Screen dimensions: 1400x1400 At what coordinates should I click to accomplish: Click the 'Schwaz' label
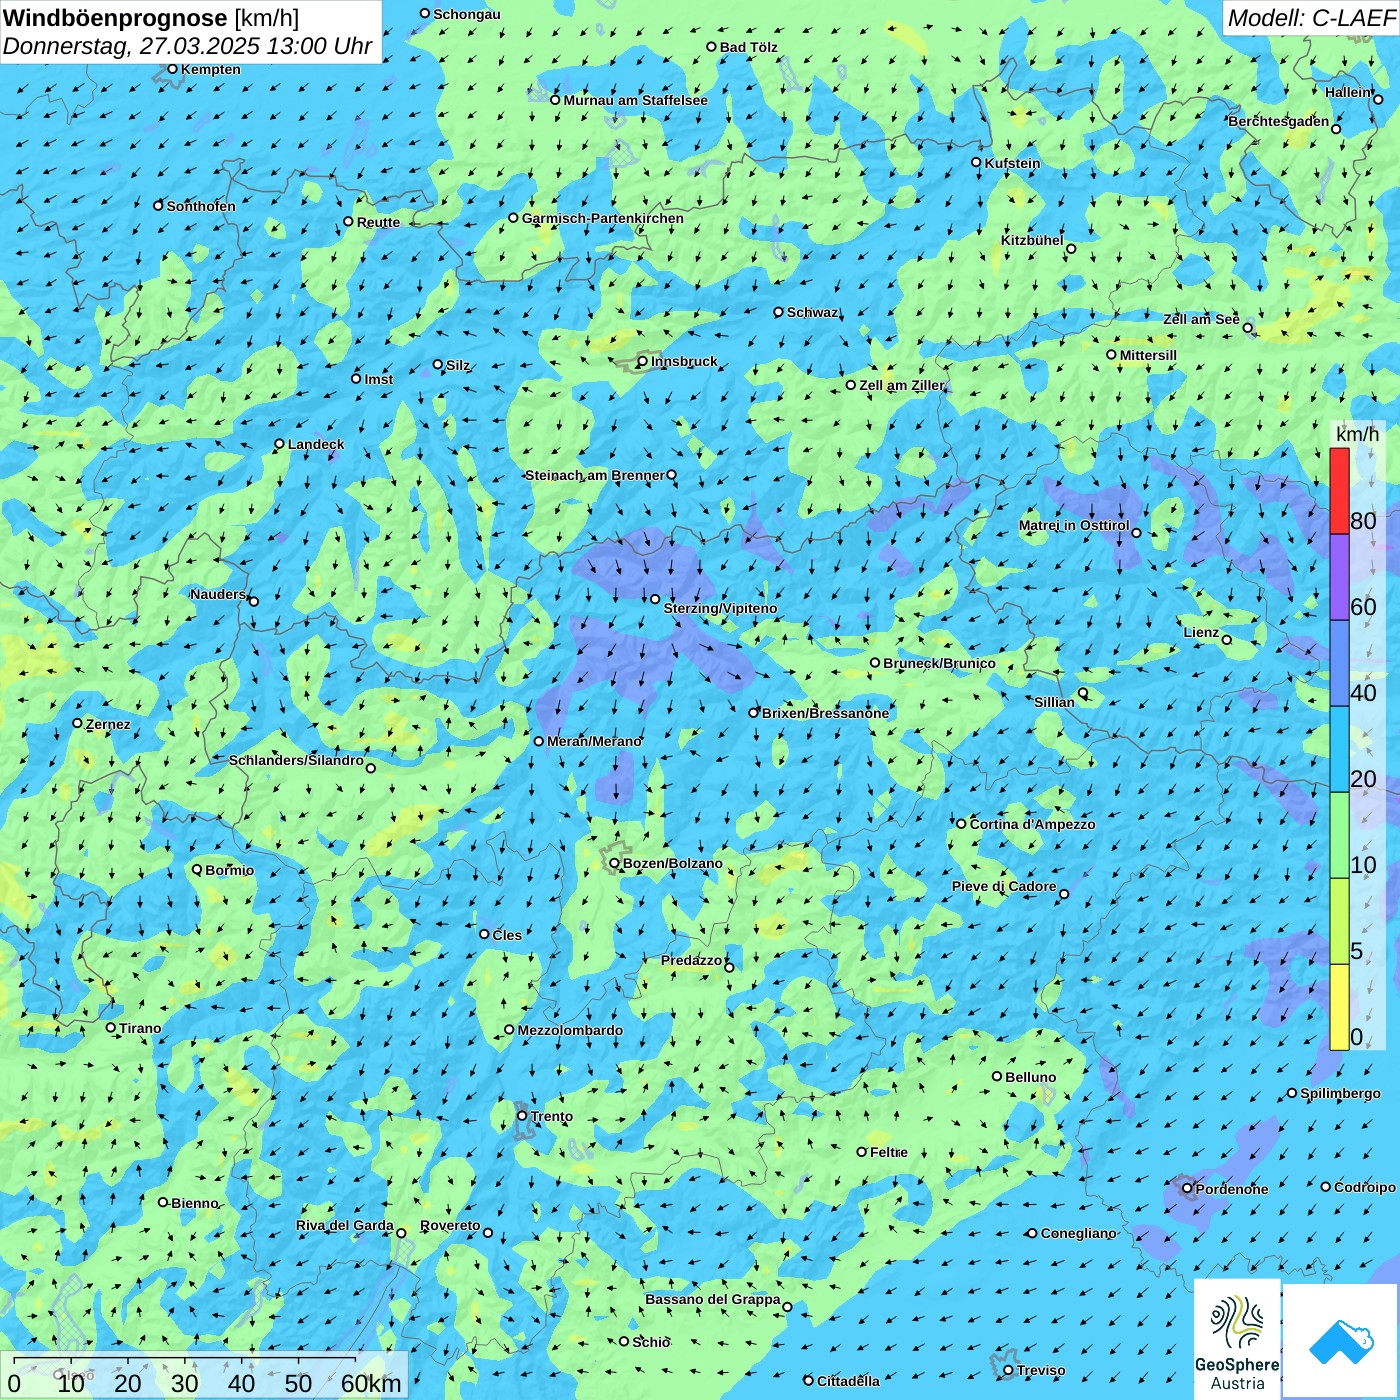tap(812, 312)
